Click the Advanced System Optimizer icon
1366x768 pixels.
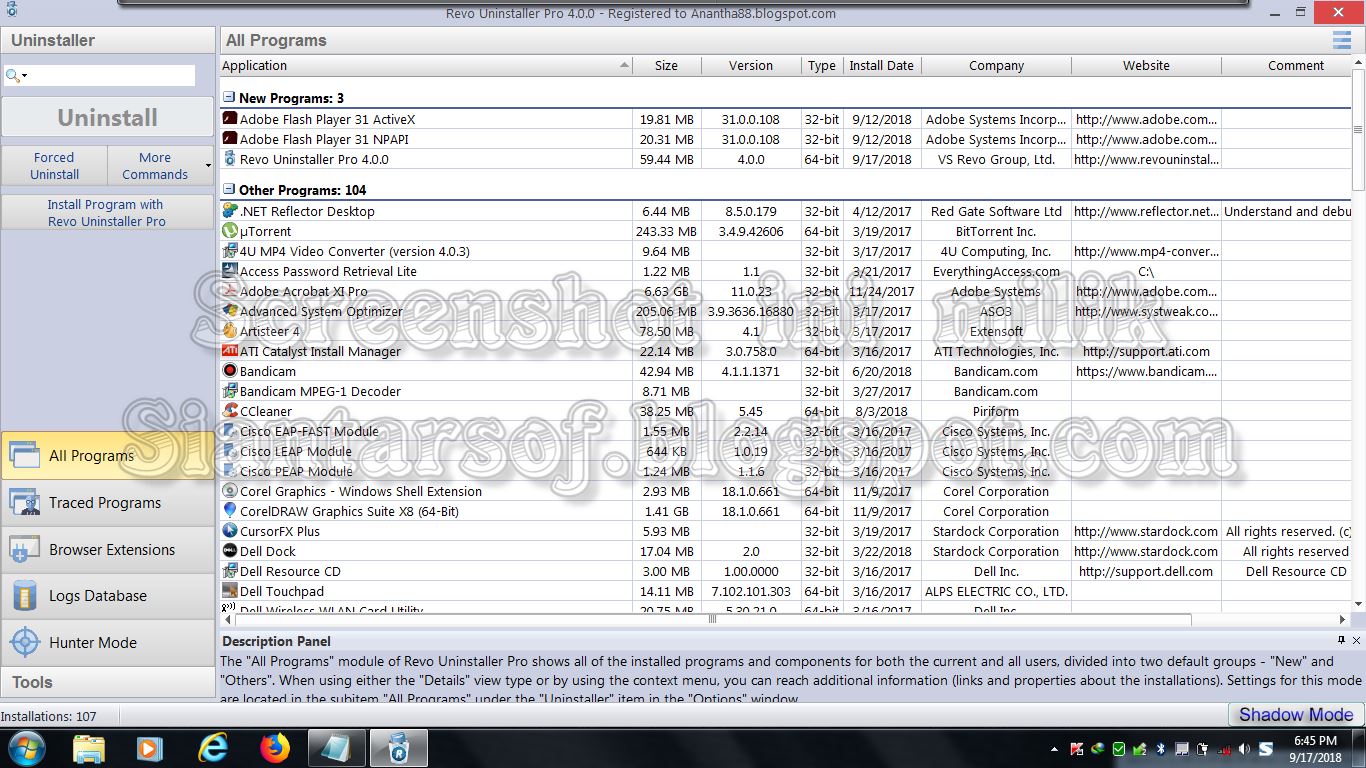pos(230,311)
